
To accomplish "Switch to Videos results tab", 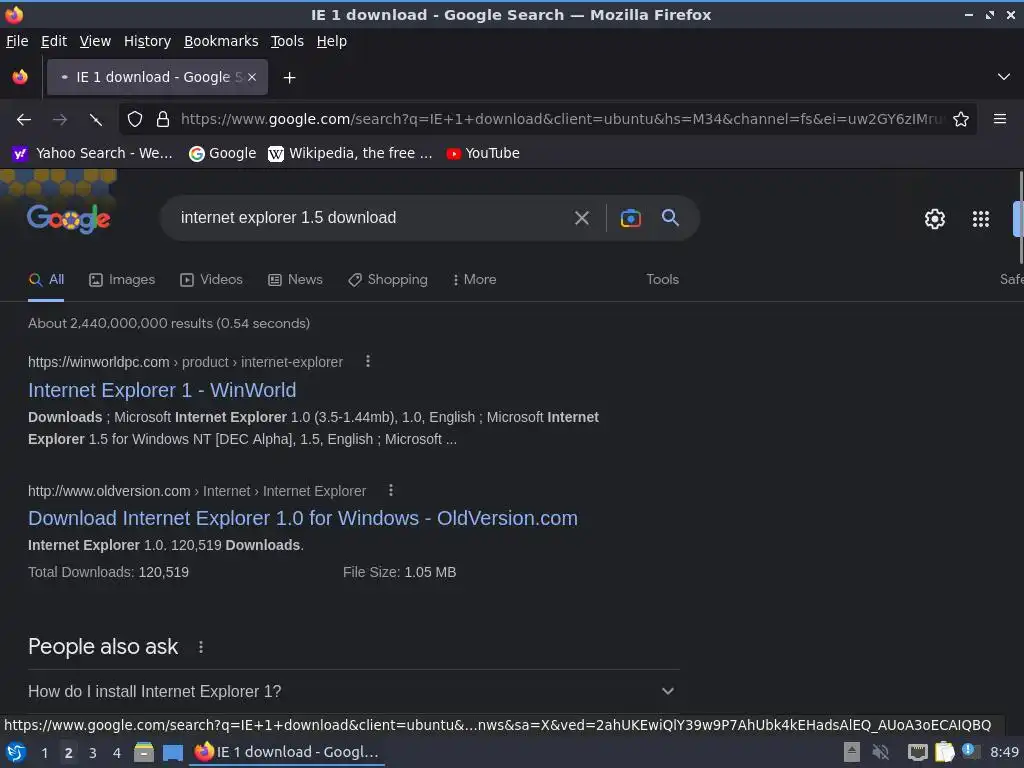I will (211, 280).
